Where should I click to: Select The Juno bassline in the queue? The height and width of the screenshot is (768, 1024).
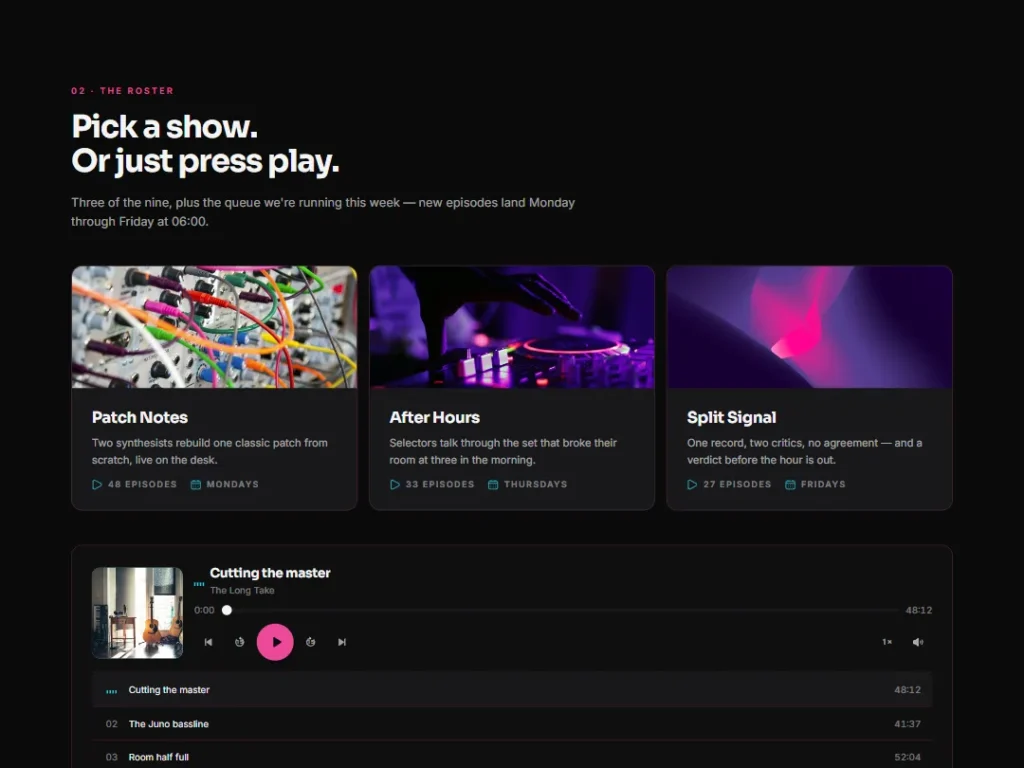point(512,724)
